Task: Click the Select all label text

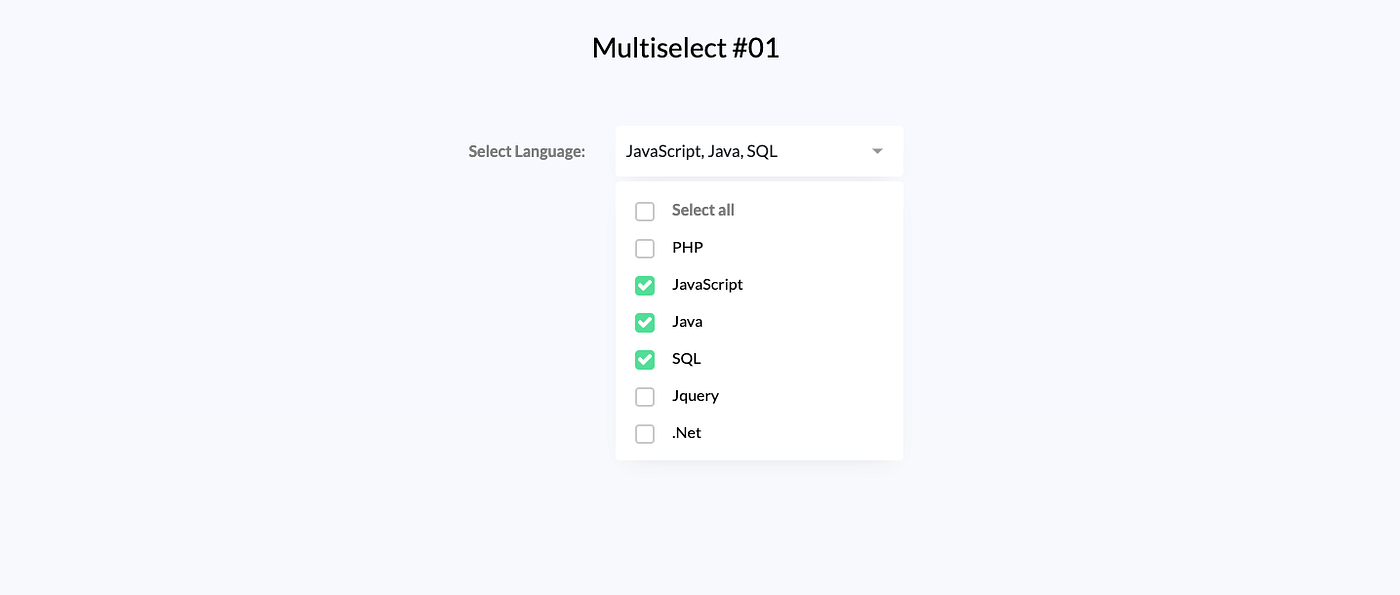Action: pos(702,210)
